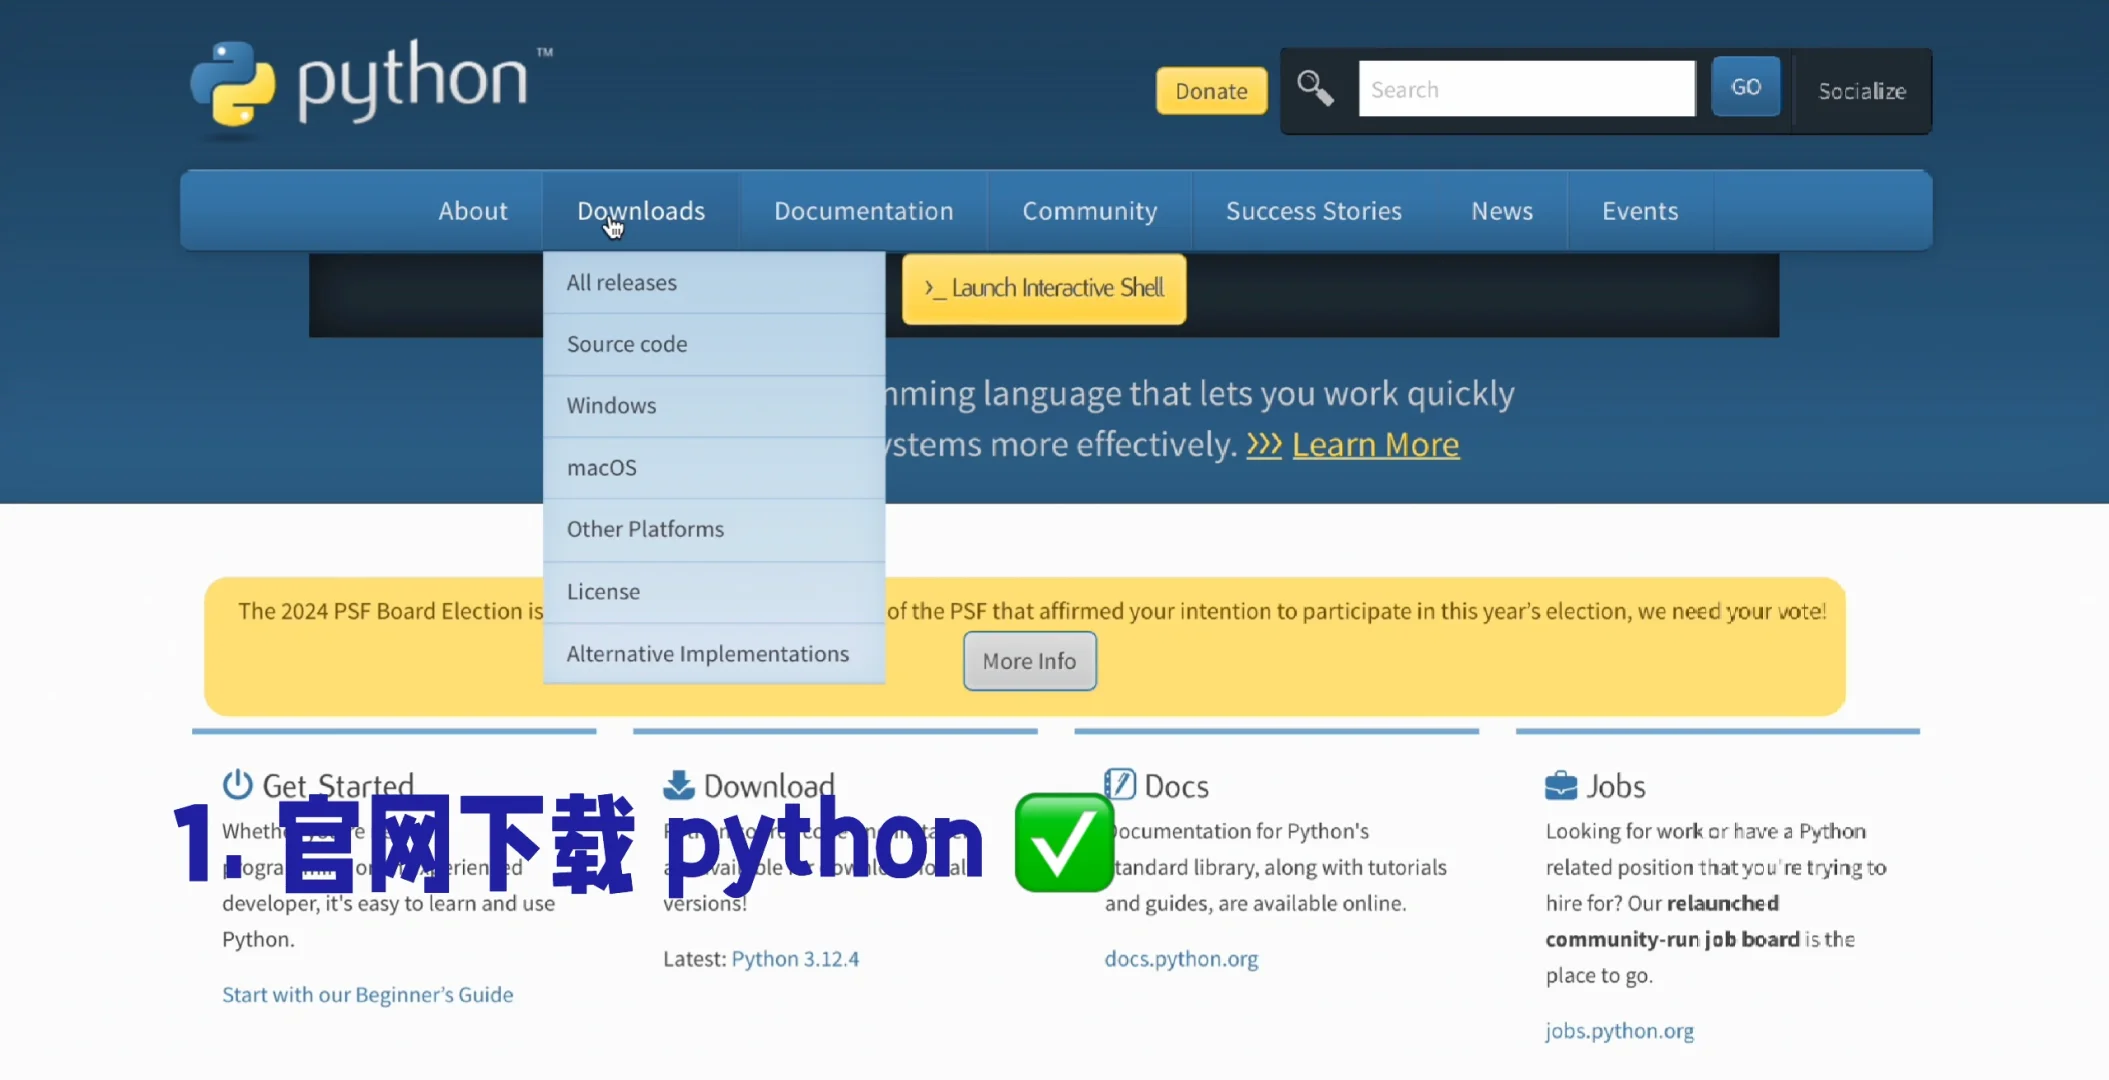Open the Documentation menu

point(863,210)
